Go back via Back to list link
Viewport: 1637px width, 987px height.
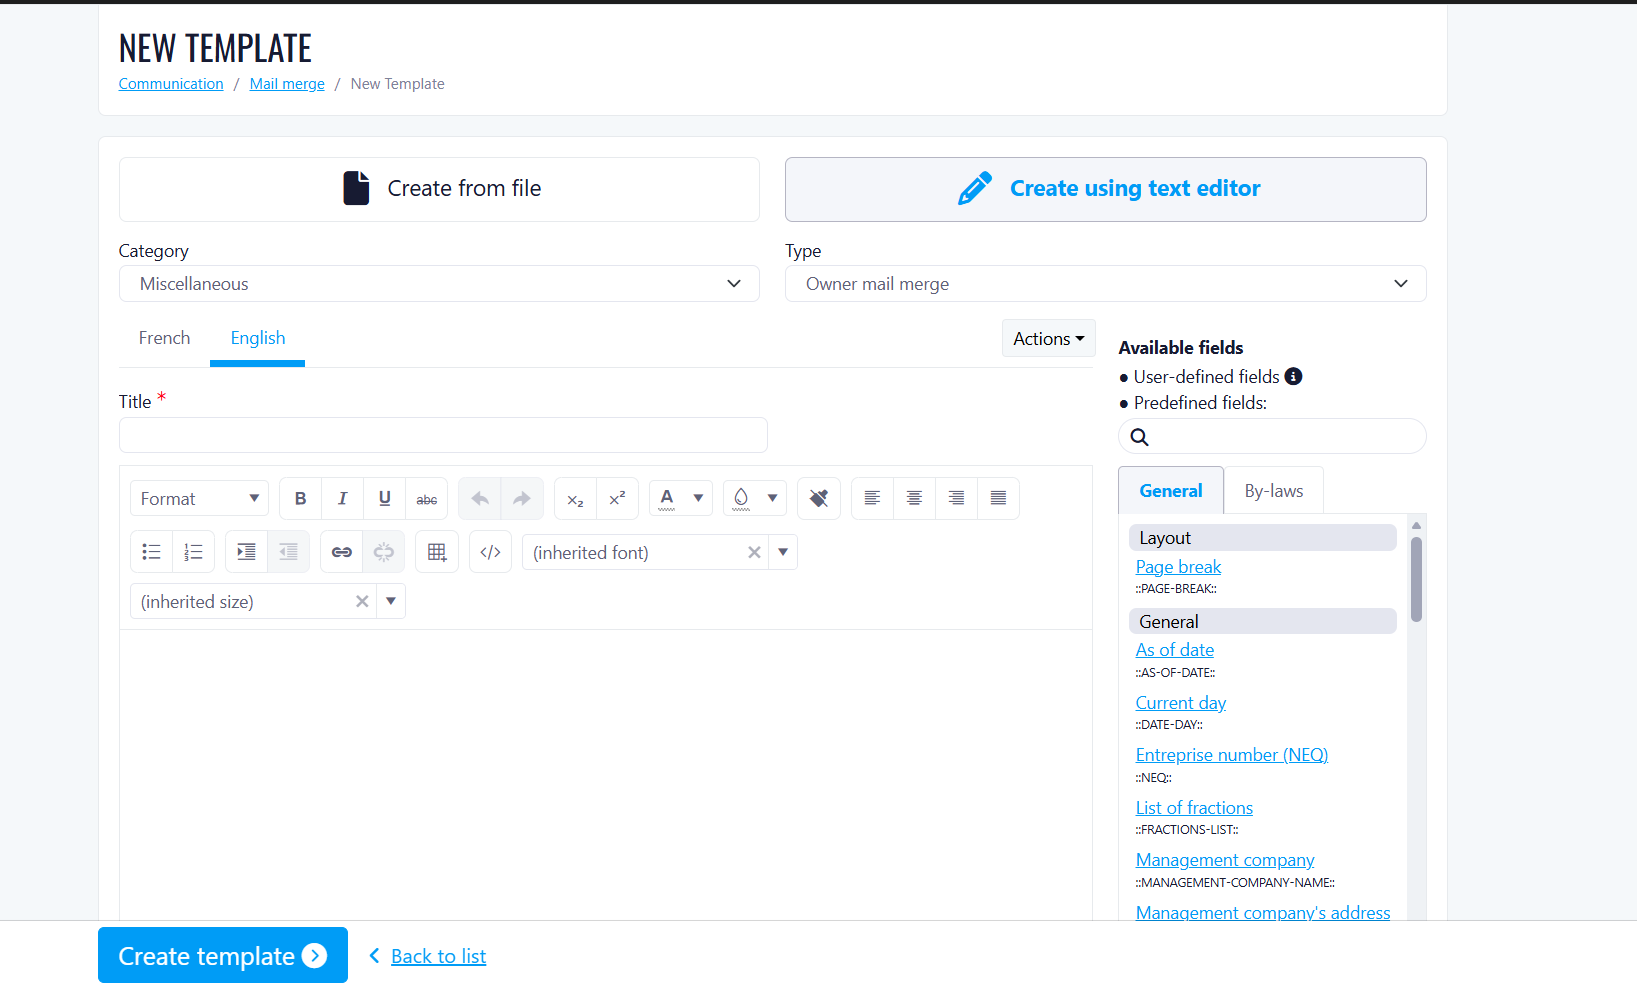pos(438,956)
